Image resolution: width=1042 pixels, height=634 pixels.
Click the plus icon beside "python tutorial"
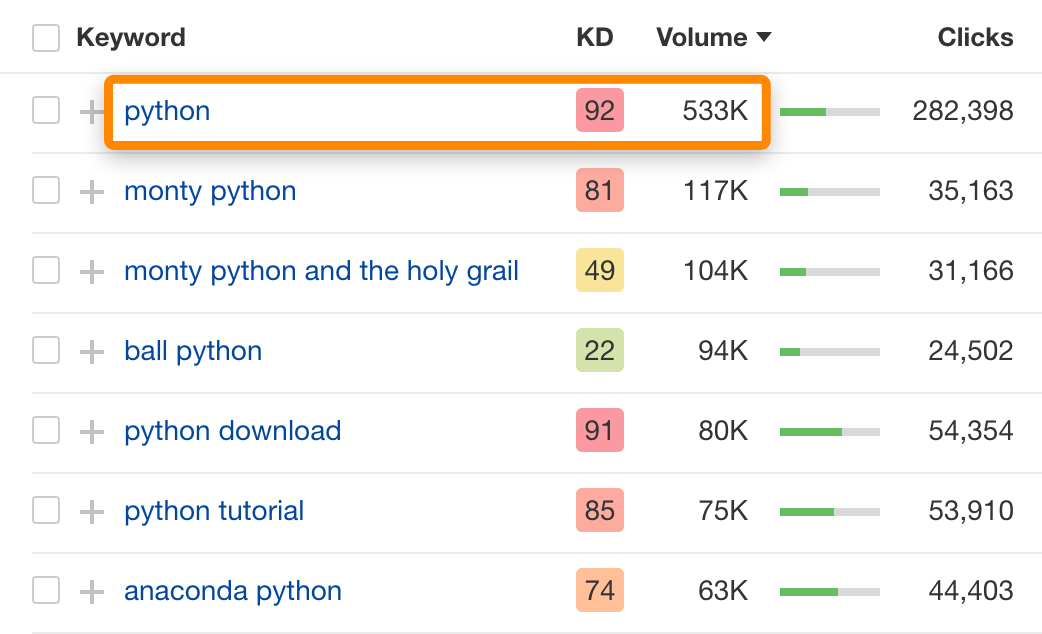(91, 510)
